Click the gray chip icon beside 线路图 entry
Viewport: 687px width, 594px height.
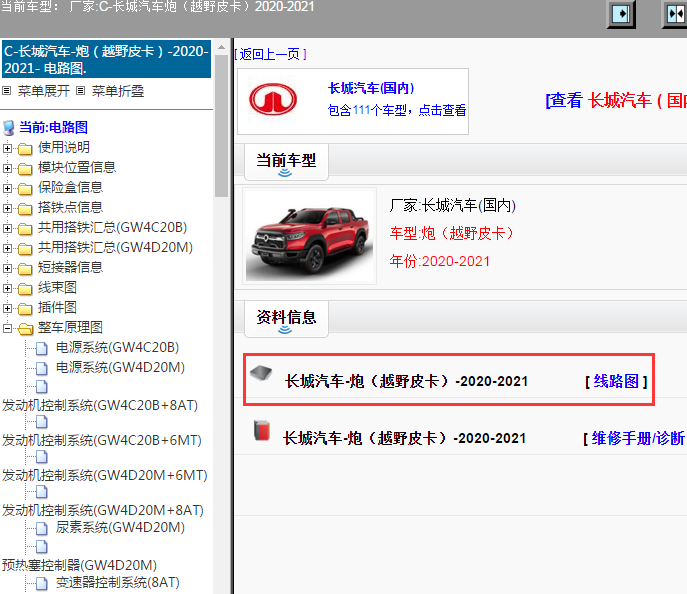tap(261, 373)
